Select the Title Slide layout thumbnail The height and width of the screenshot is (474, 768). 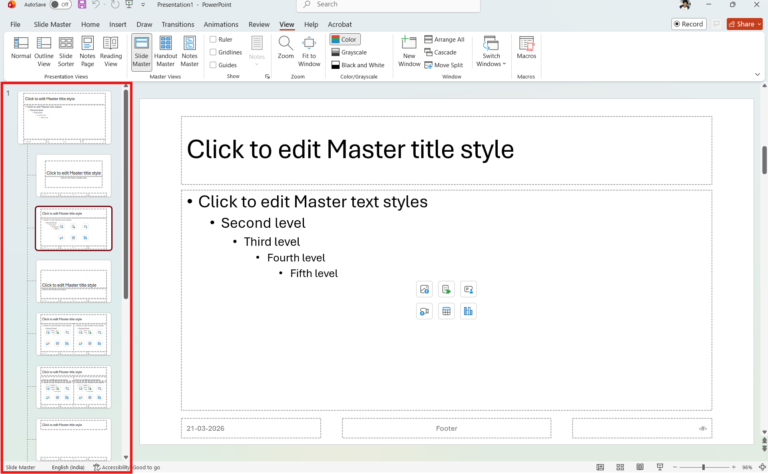pos(73,175)
